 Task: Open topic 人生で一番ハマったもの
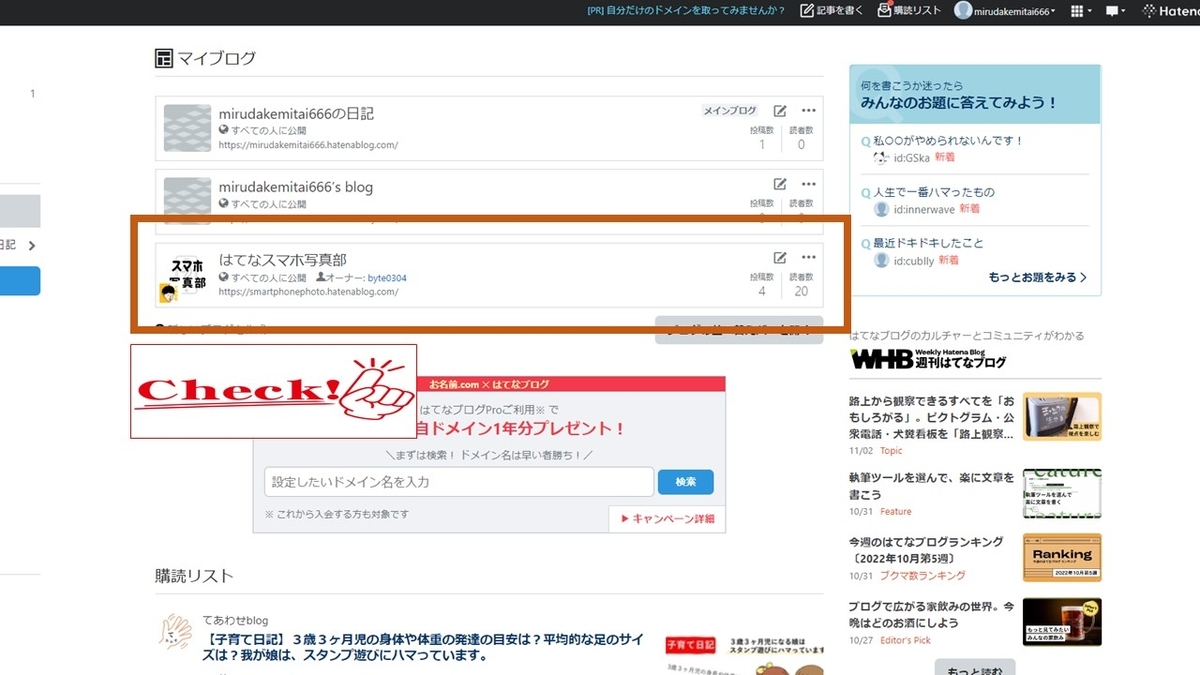tap(934, 192)
